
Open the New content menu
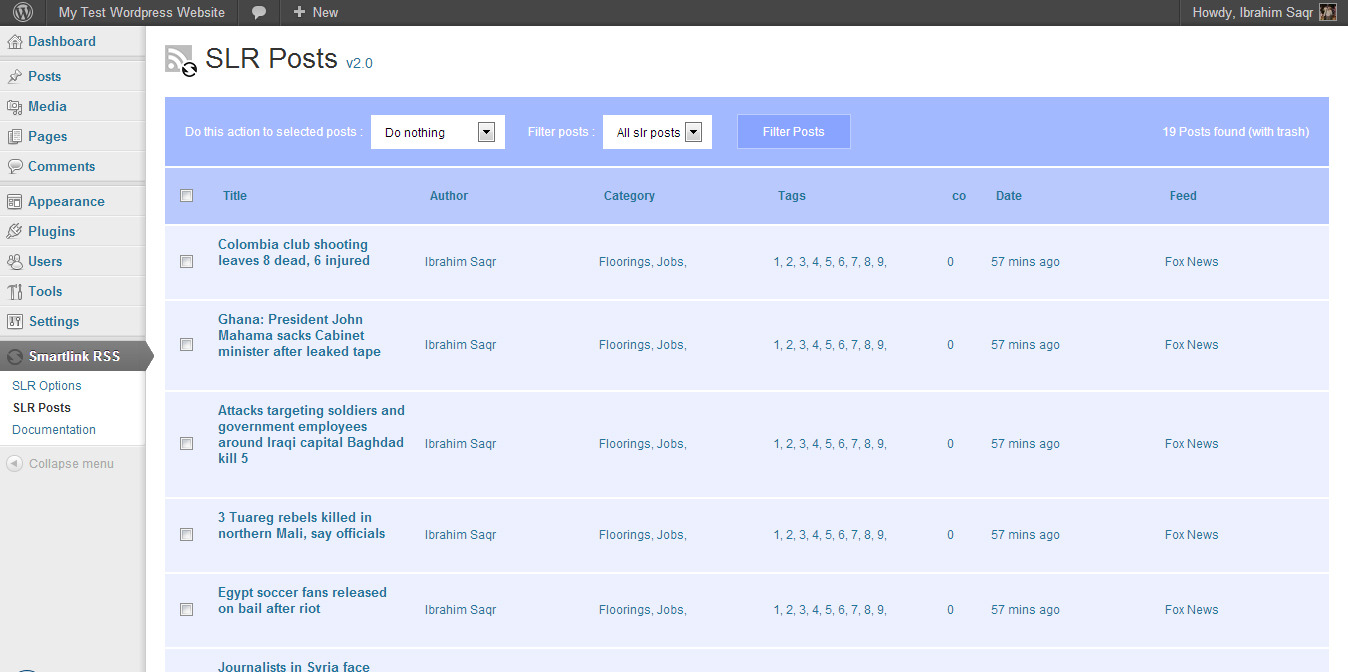(x=314, y=12)
